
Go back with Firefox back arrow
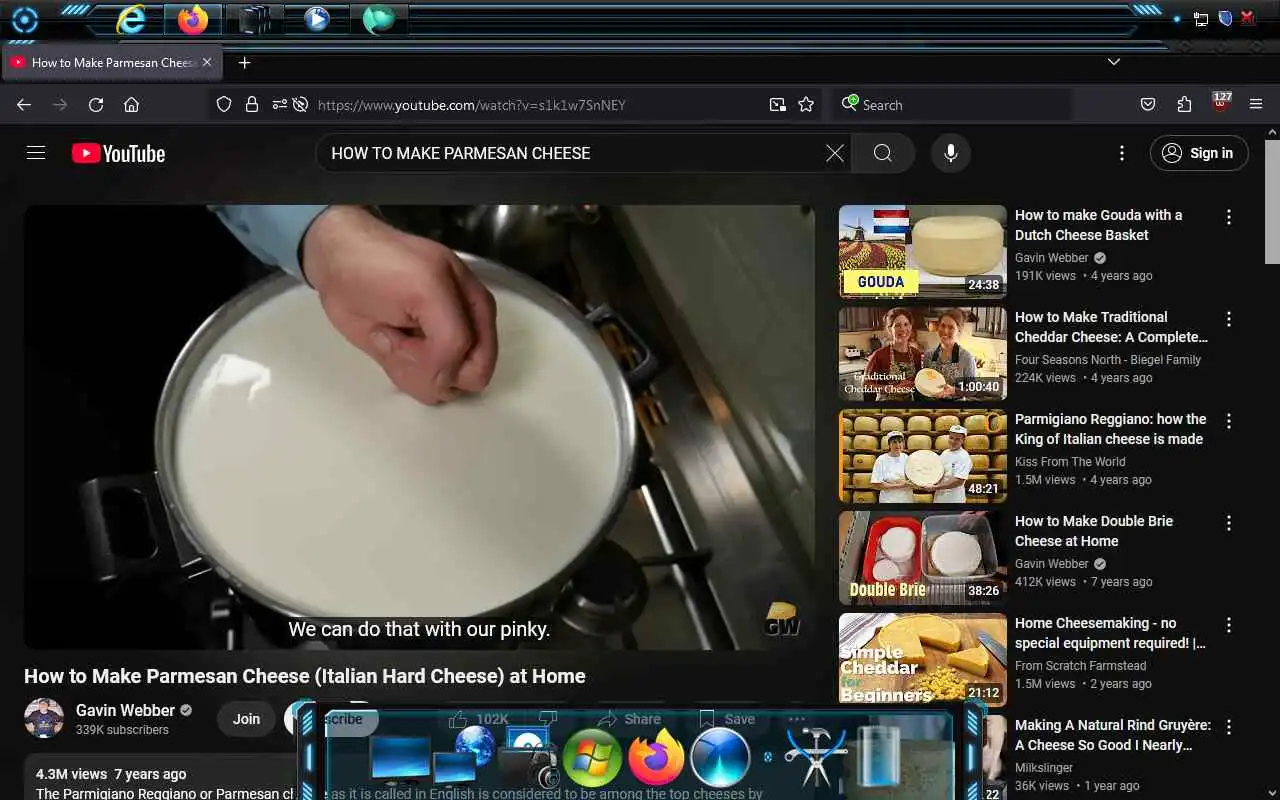(x=24, y=105)
